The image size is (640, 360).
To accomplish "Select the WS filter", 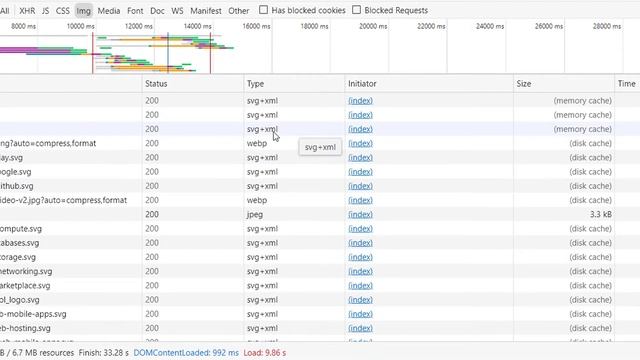I will point(177,11).
